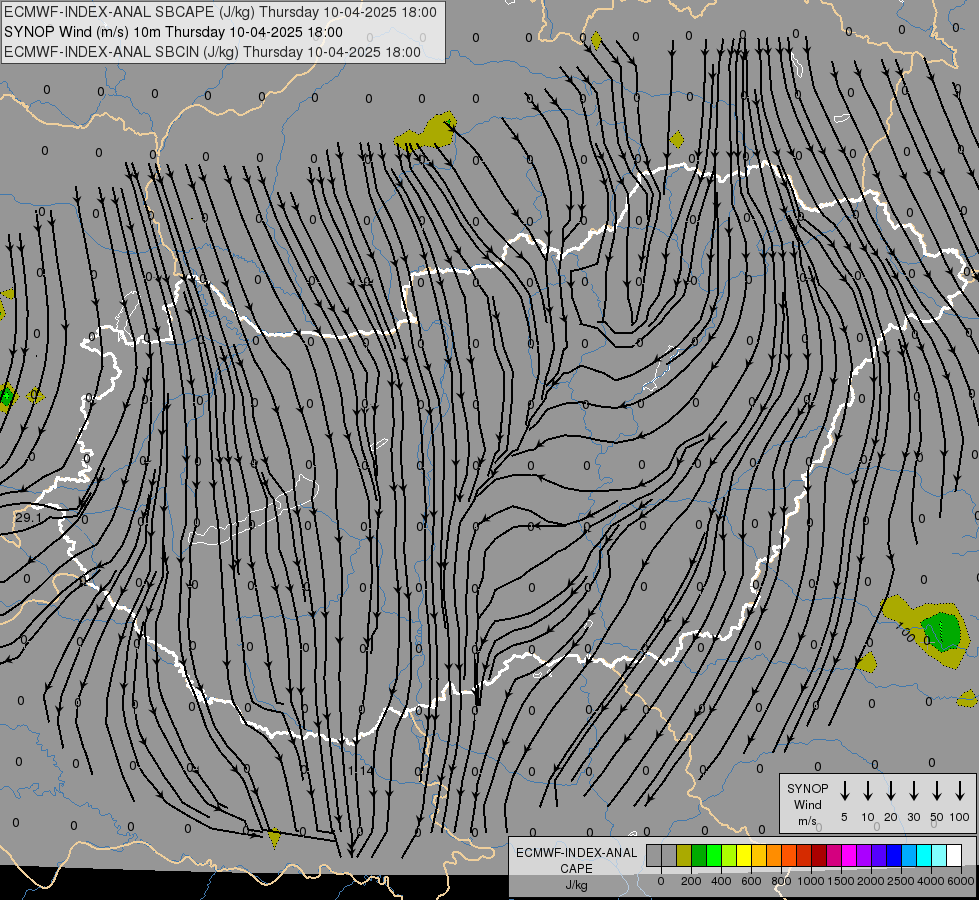The image size is (979, 900).
Task: Select the bright magenta CAPE colorbar swatch
Action: coord(849,856)
